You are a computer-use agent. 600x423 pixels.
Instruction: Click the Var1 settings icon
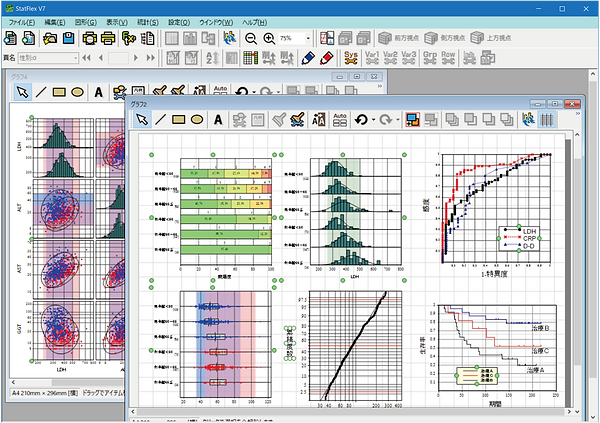(x=372, y=58)
